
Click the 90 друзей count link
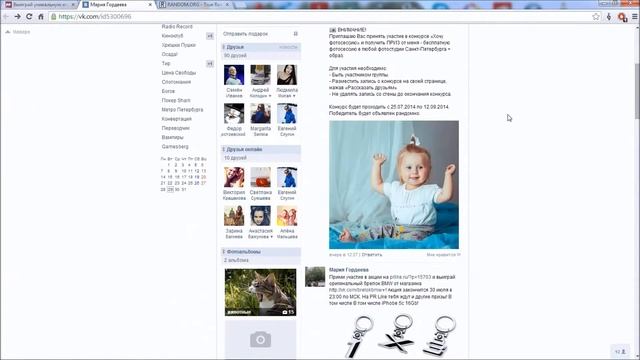click(x=235, y=56)
